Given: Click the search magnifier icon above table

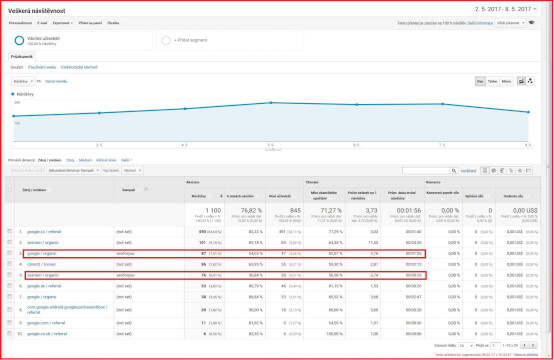Looking at the screenshot, I should point(454,171).
